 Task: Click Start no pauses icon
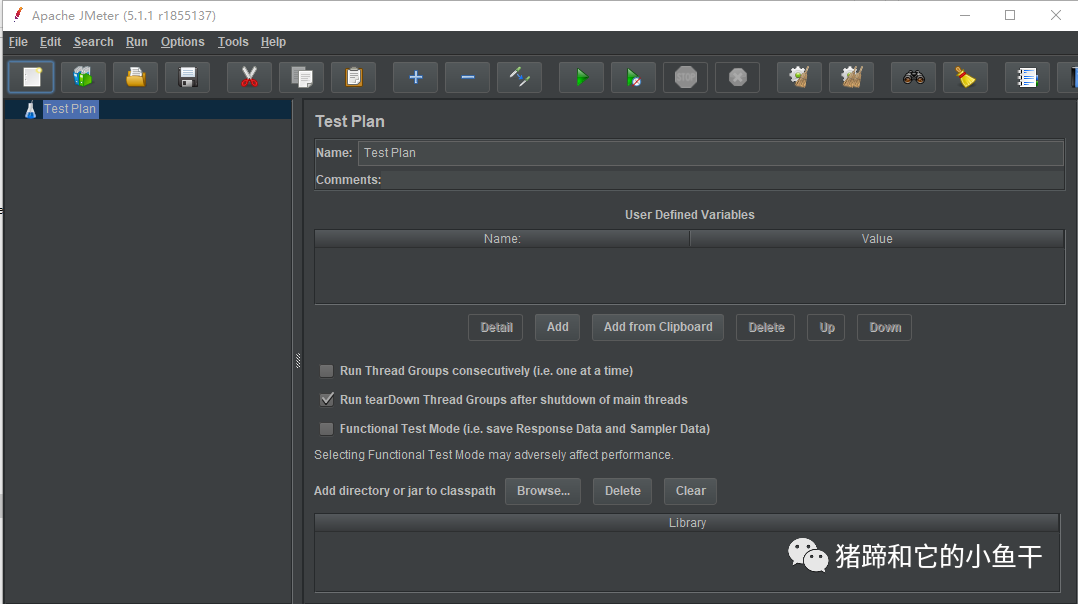(634, 77)
